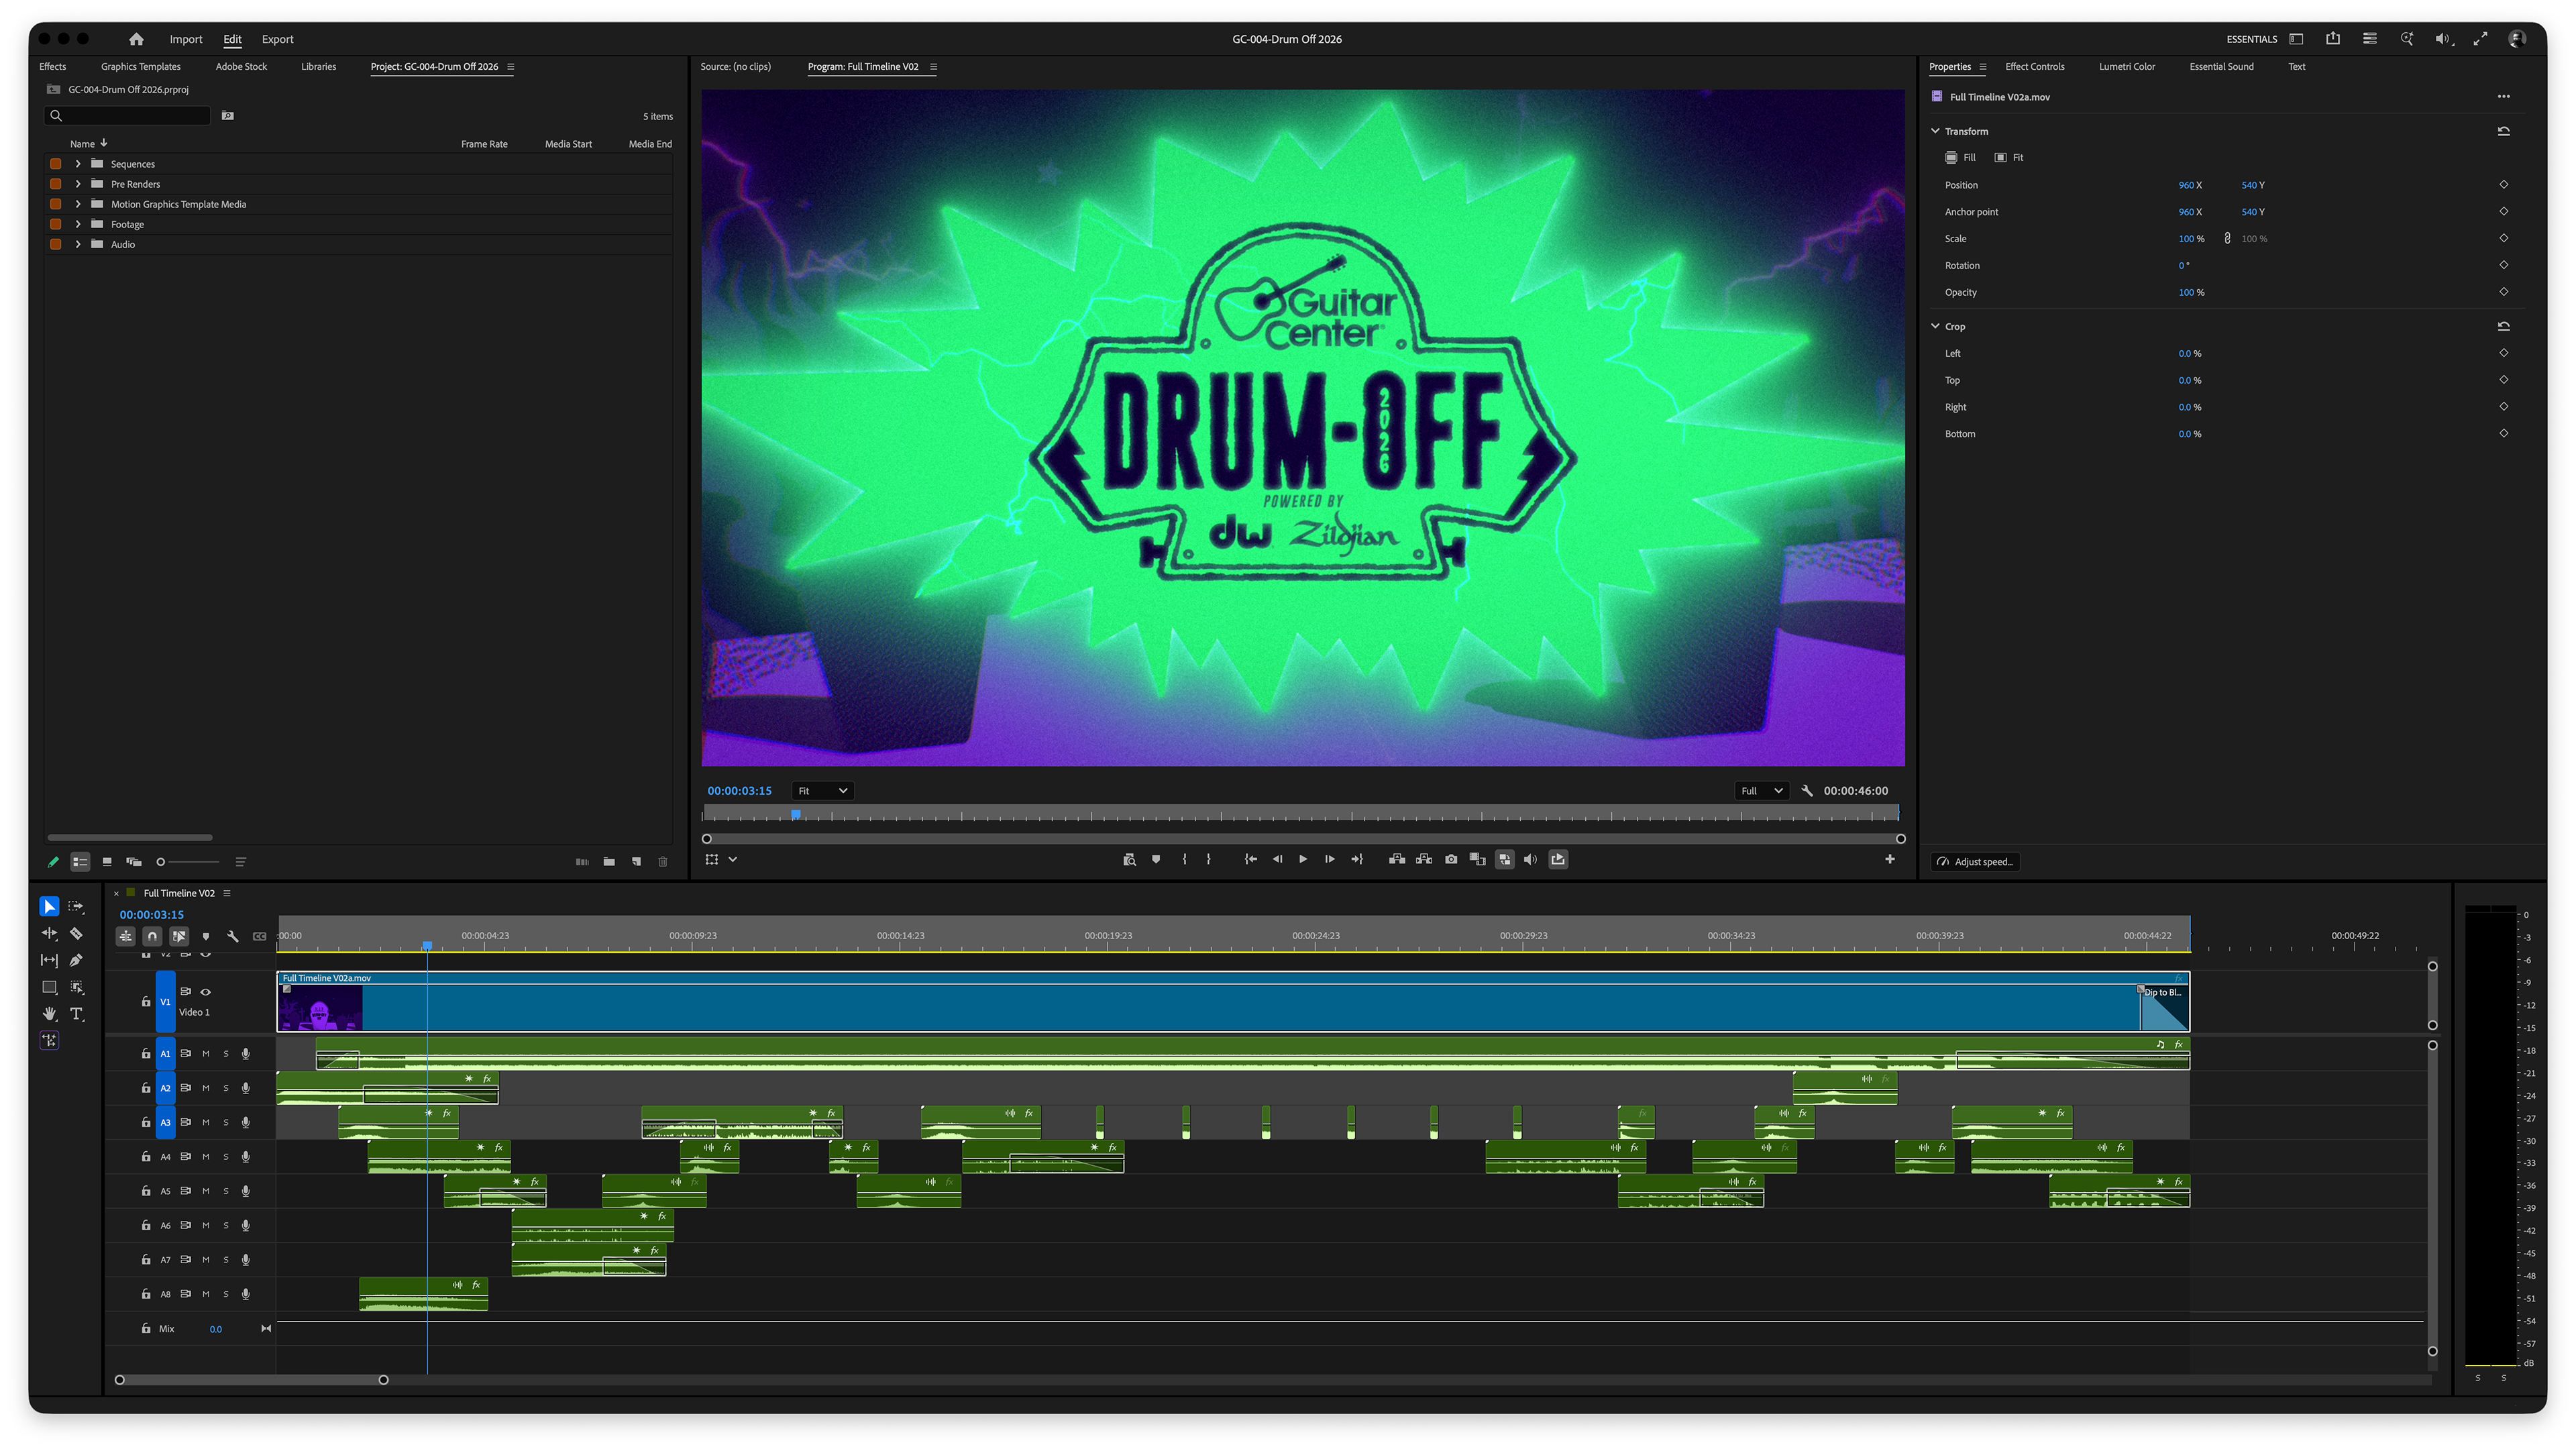Open the workspaces panel icon beside ESSENTIALS
Image resolution: width=2576 pixels, height=1449 pixels.
tap(2296, 39)
